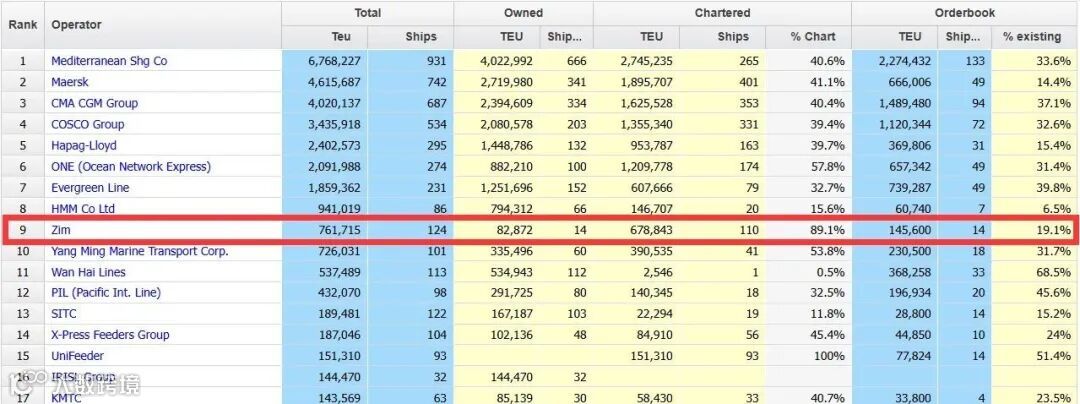Select the 19.1% existing percentage
Image resolution: width=1080 pixels, height=404 pixels.
(x=1054, y=231)
